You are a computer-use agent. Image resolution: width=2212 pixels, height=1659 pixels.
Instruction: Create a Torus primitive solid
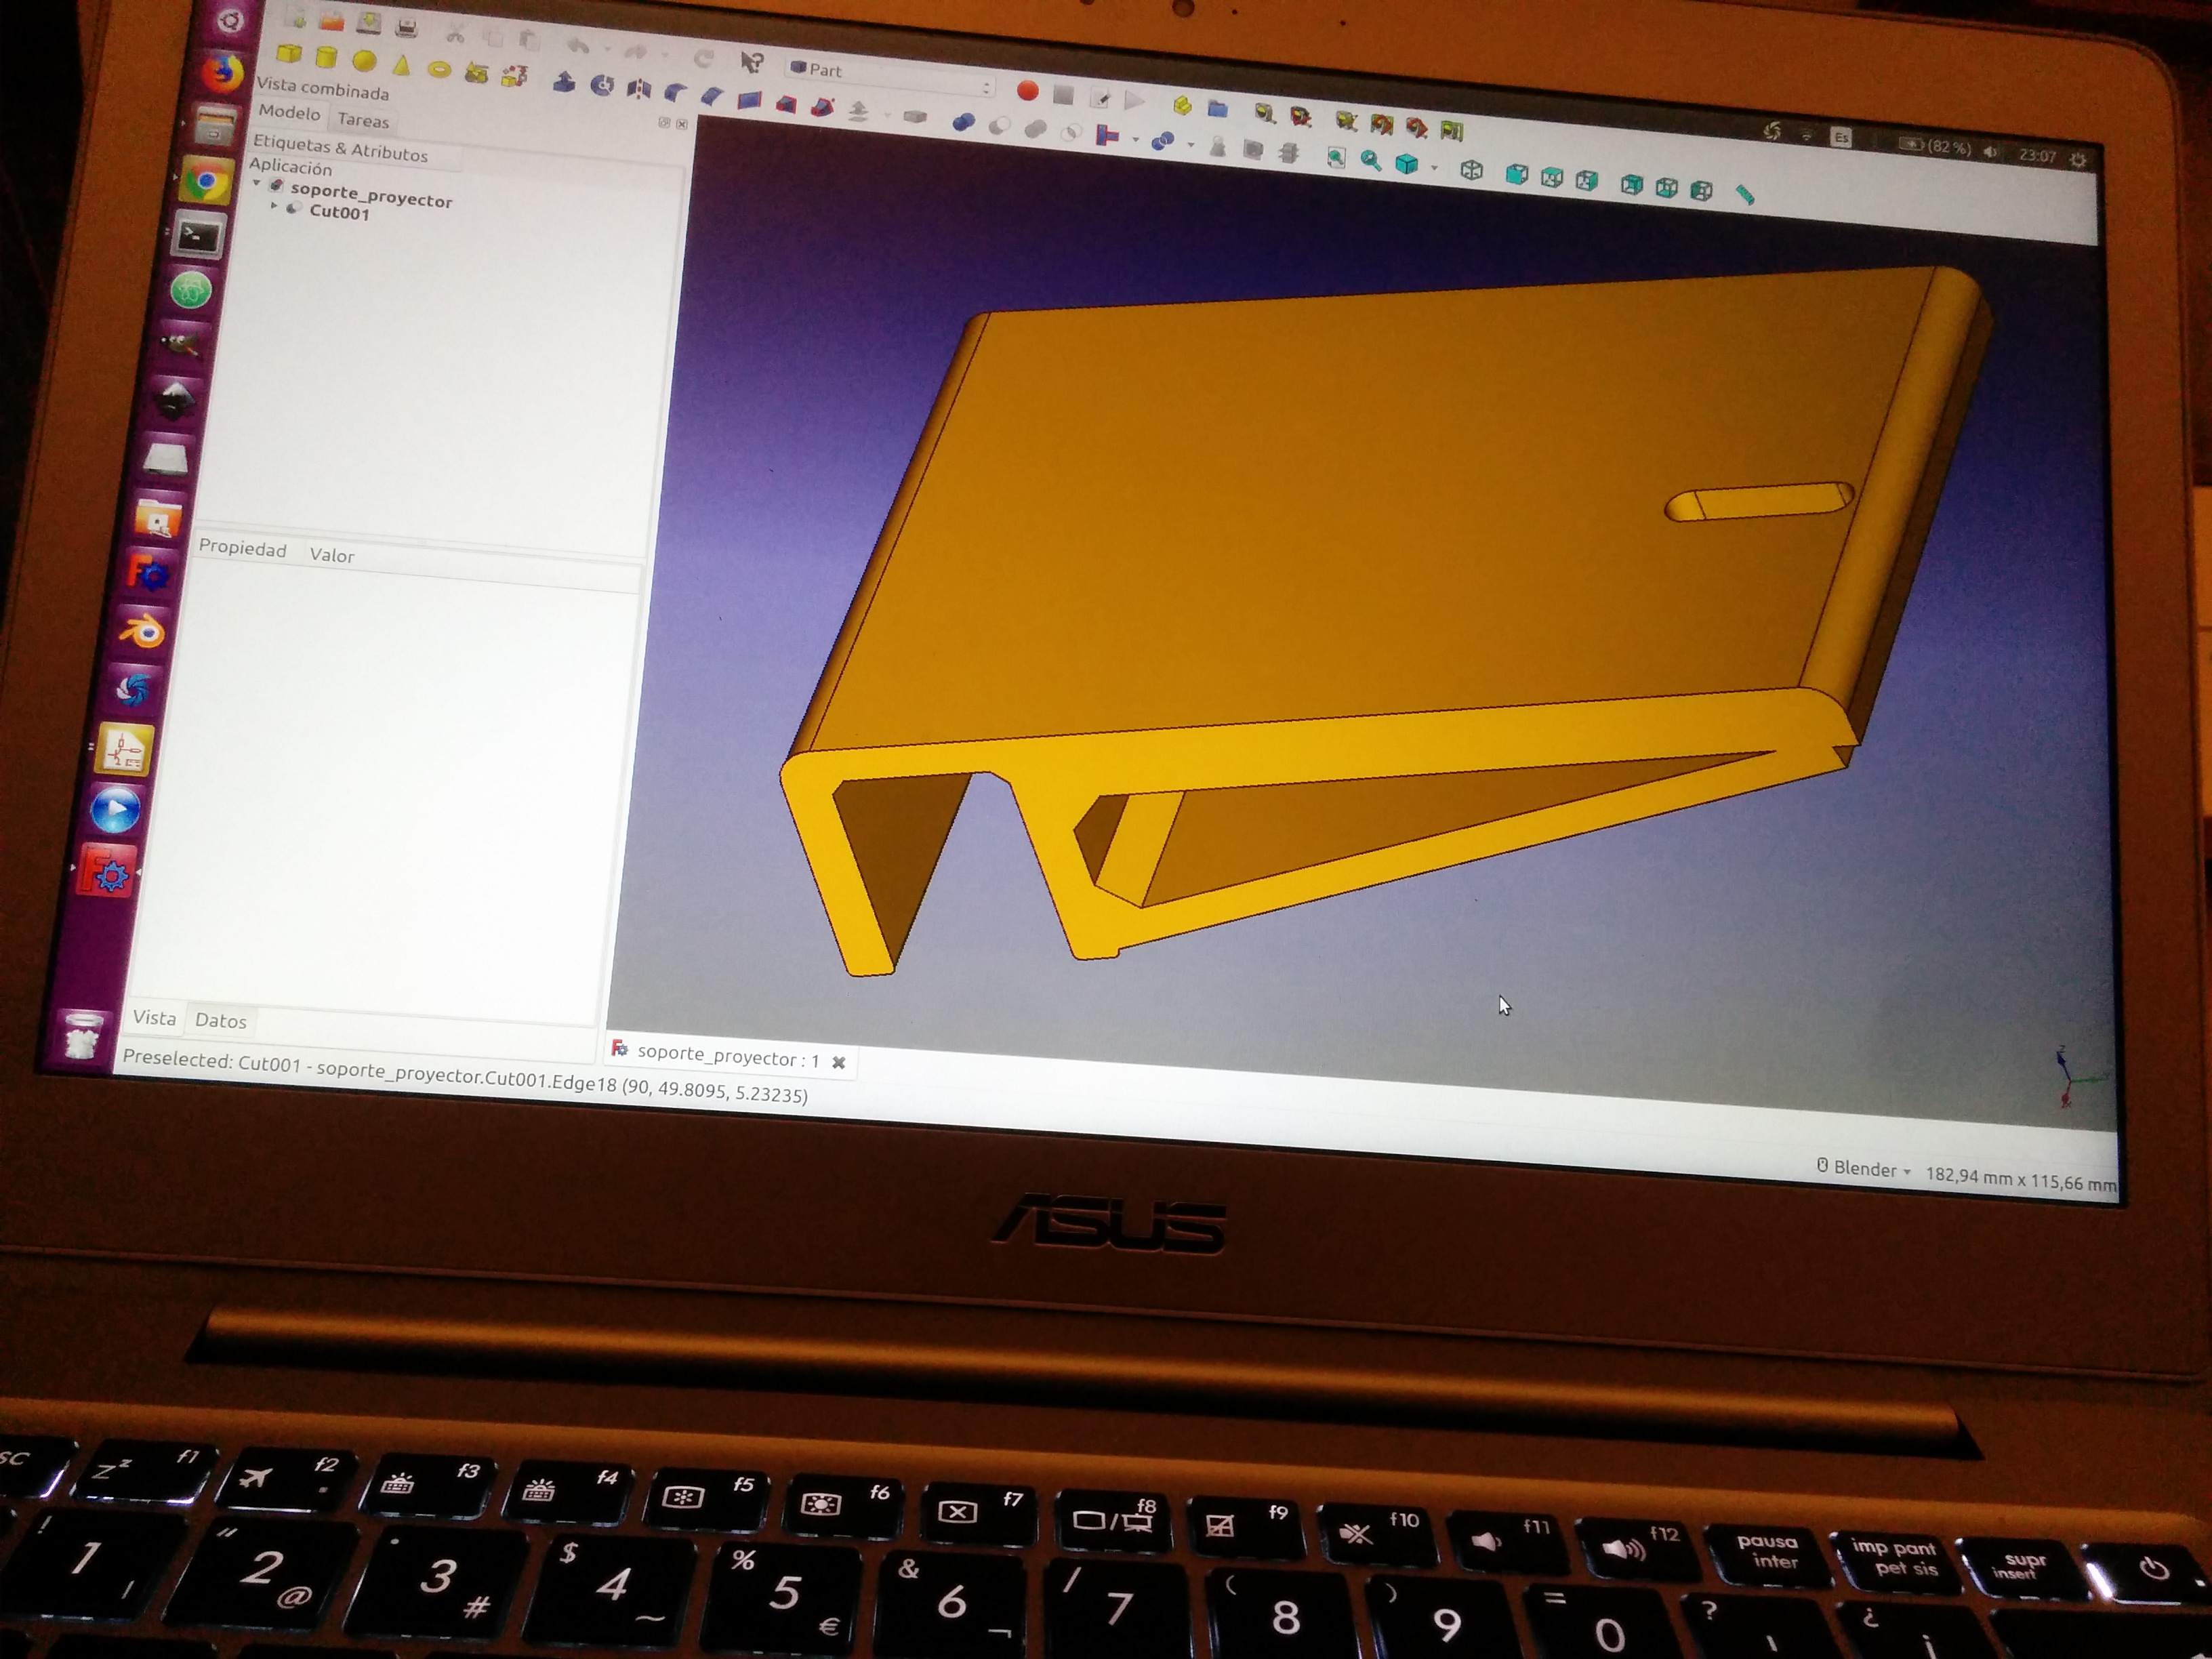(439, 69)
